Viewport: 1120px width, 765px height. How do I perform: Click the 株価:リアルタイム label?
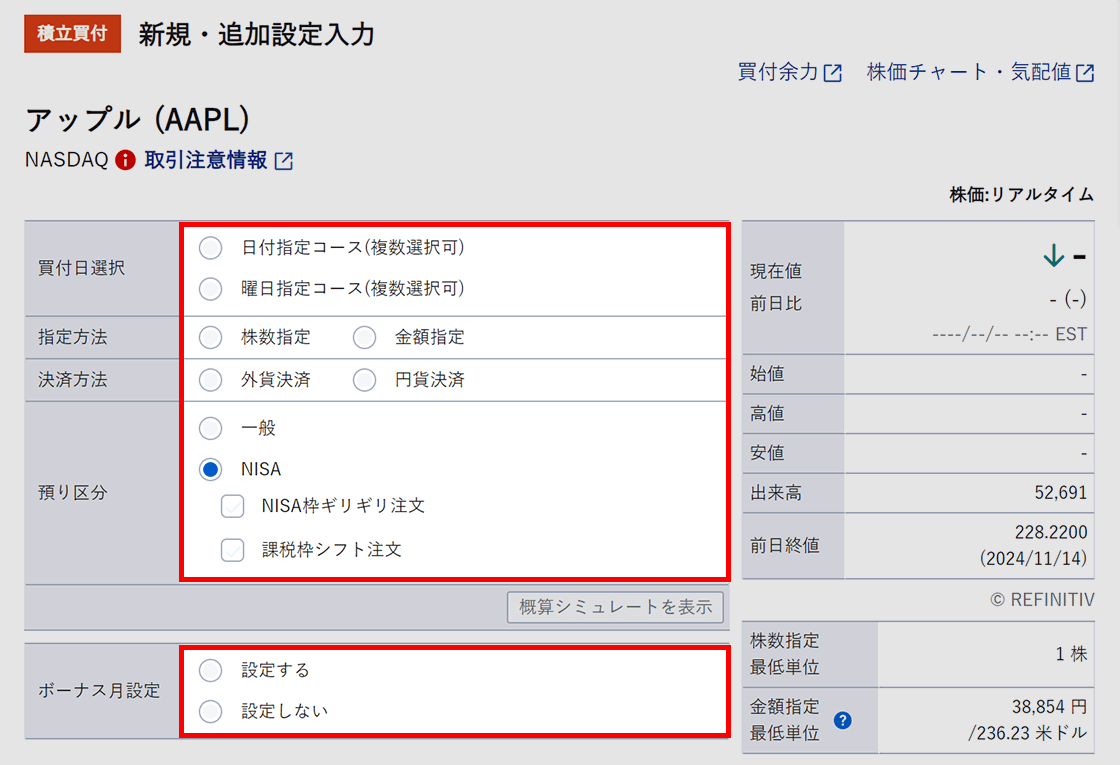pyautogui.click(x=1021, y=194)
